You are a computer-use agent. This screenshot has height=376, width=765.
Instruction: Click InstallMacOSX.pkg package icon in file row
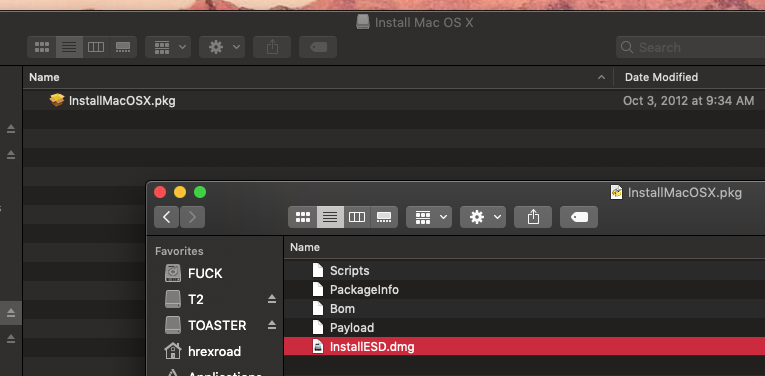click(57, 100)
